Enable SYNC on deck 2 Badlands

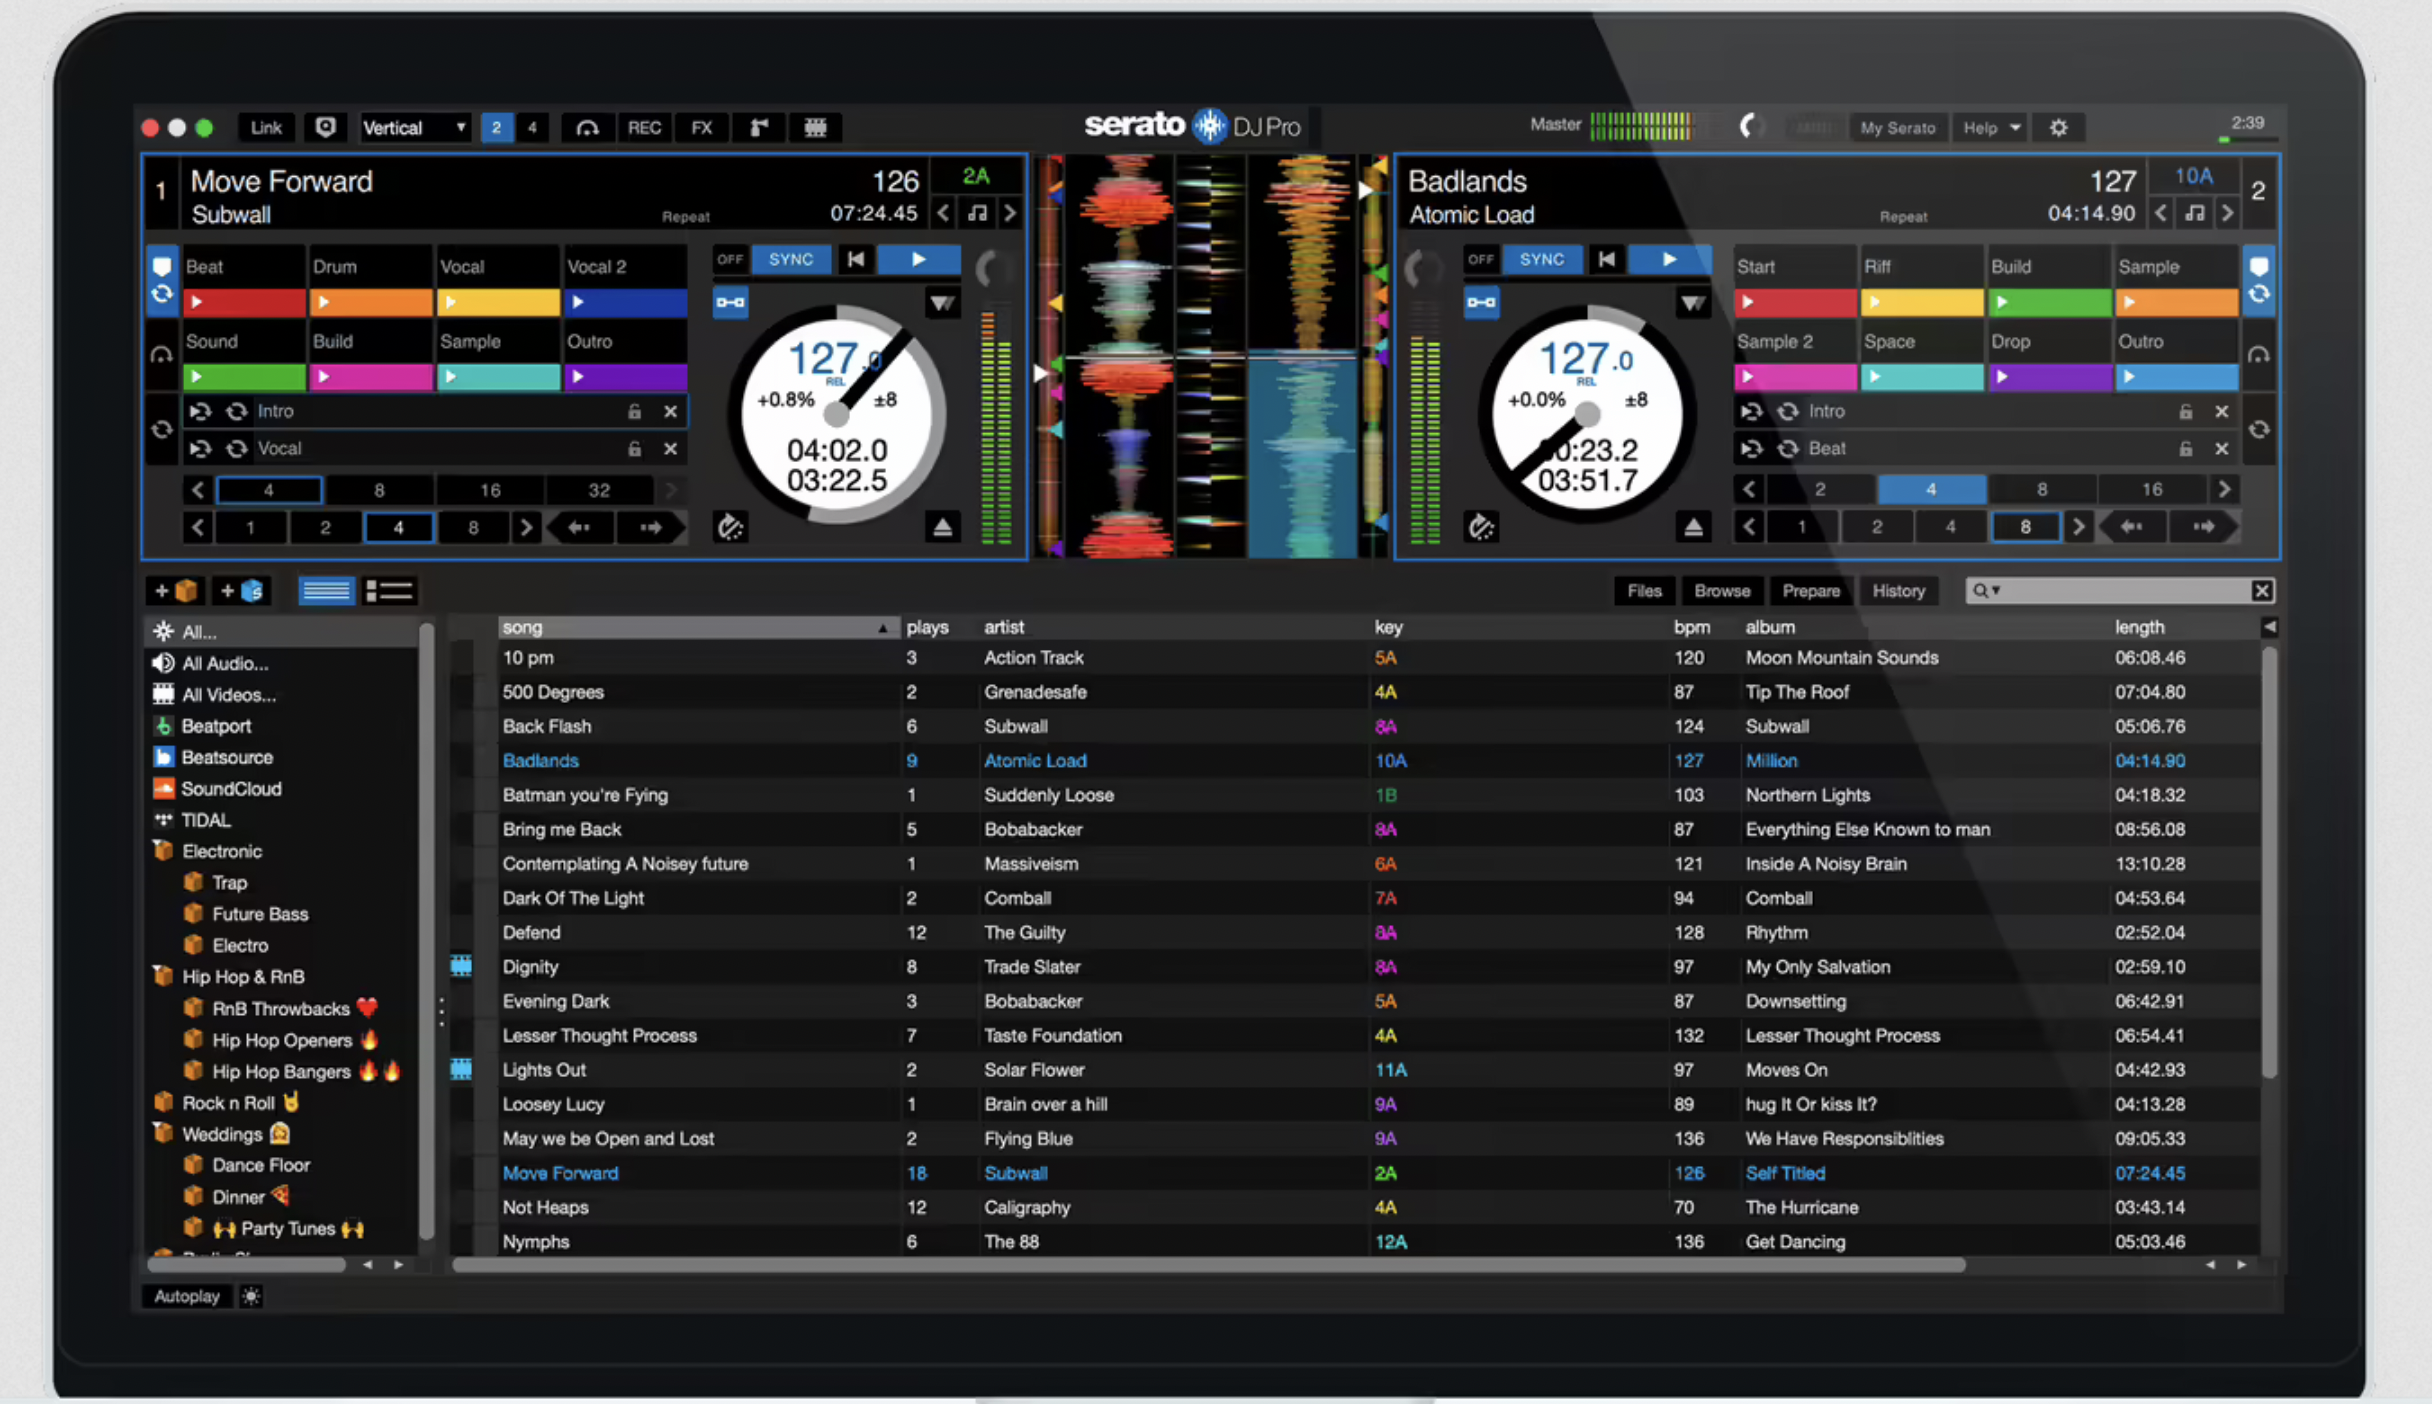coord(1541,259)
